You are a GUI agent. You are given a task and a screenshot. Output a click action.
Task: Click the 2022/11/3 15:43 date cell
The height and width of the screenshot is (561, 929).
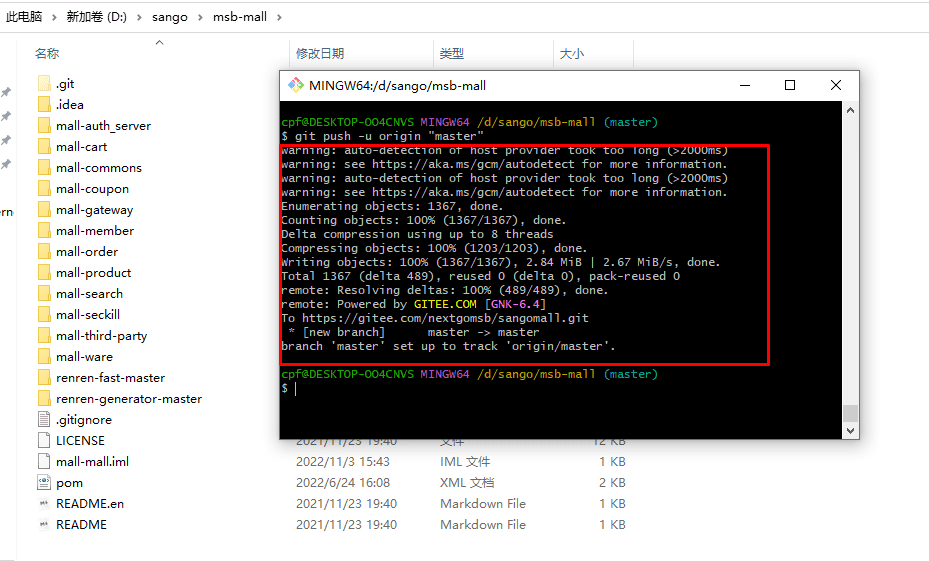pyautogui.click(x=343, y=461)
